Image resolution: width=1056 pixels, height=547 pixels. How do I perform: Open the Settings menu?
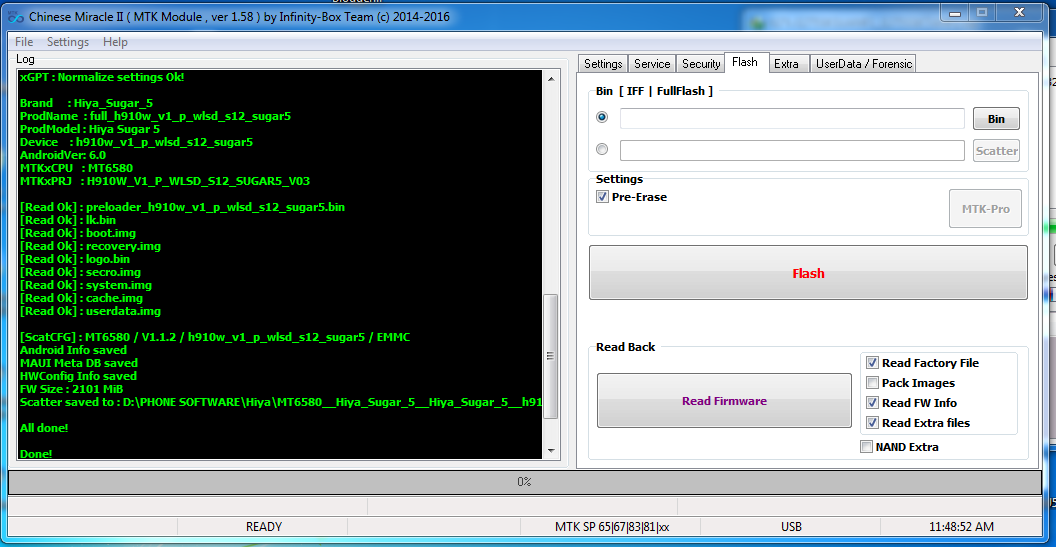[68, 42]
